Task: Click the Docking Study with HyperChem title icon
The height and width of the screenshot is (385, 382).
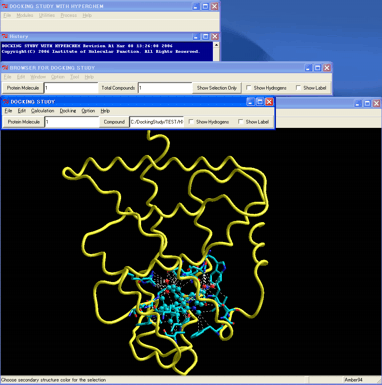Action: coord(5,6)
